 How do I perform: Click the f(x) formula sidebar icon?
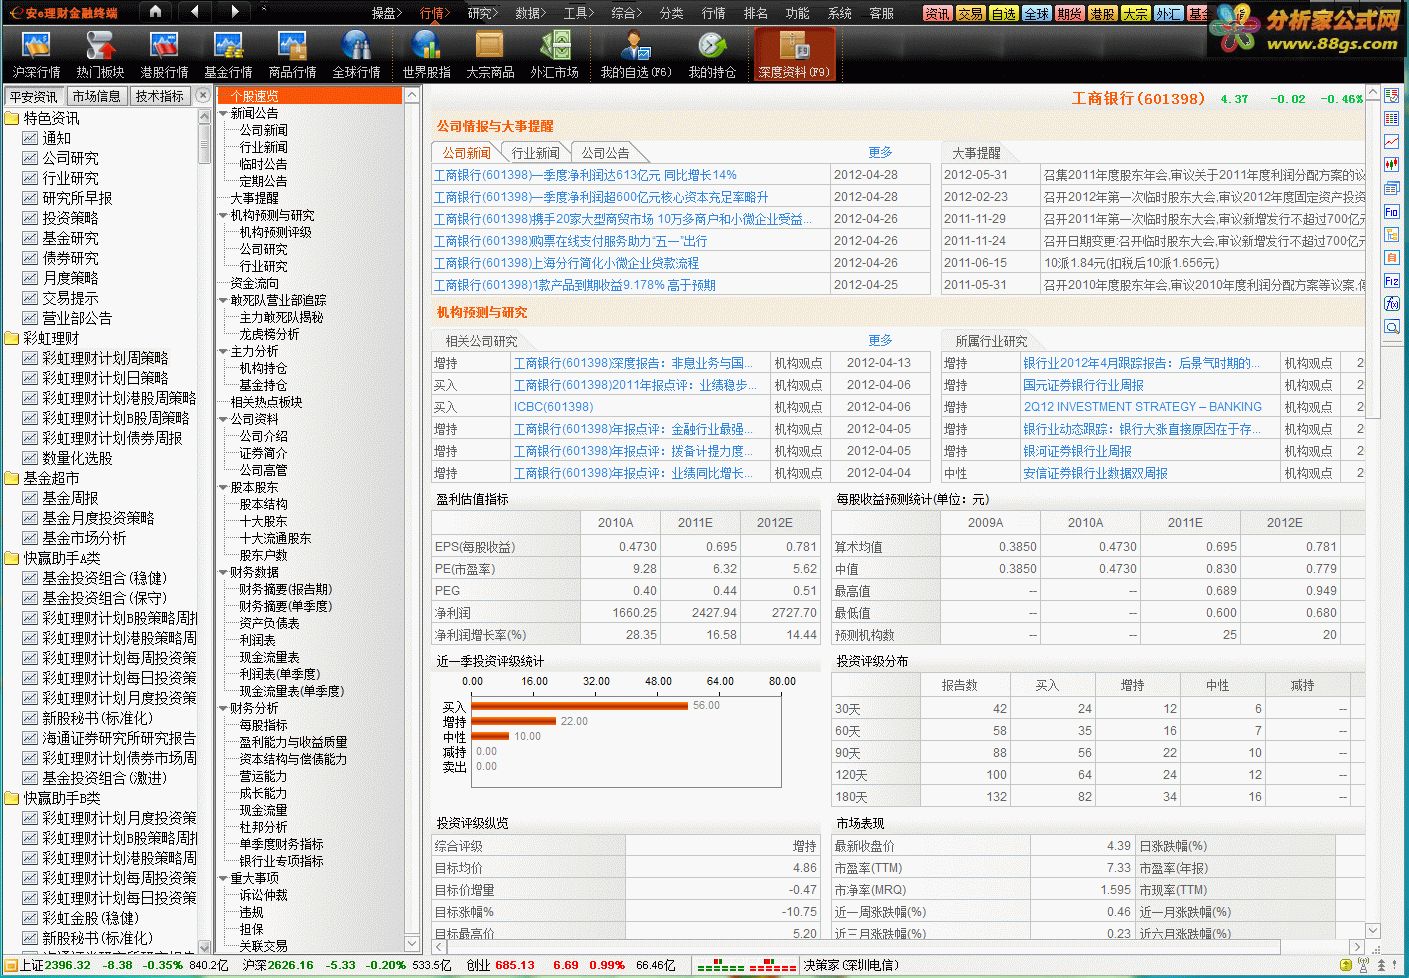tap(1391, 304)
